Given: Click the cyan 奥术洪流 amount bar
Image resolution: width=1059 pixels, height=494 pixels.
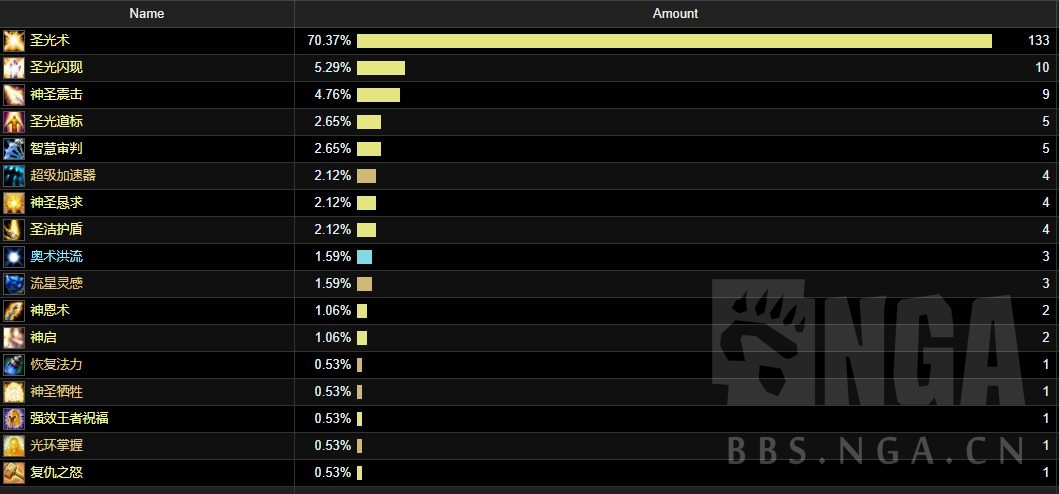Looking at the screenshot, I should tap(365, 257).
